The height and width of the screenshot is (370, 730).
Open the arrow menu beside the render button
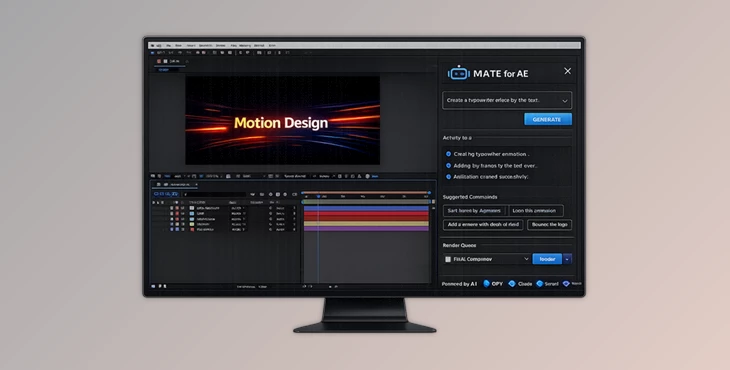coord(567,259)
